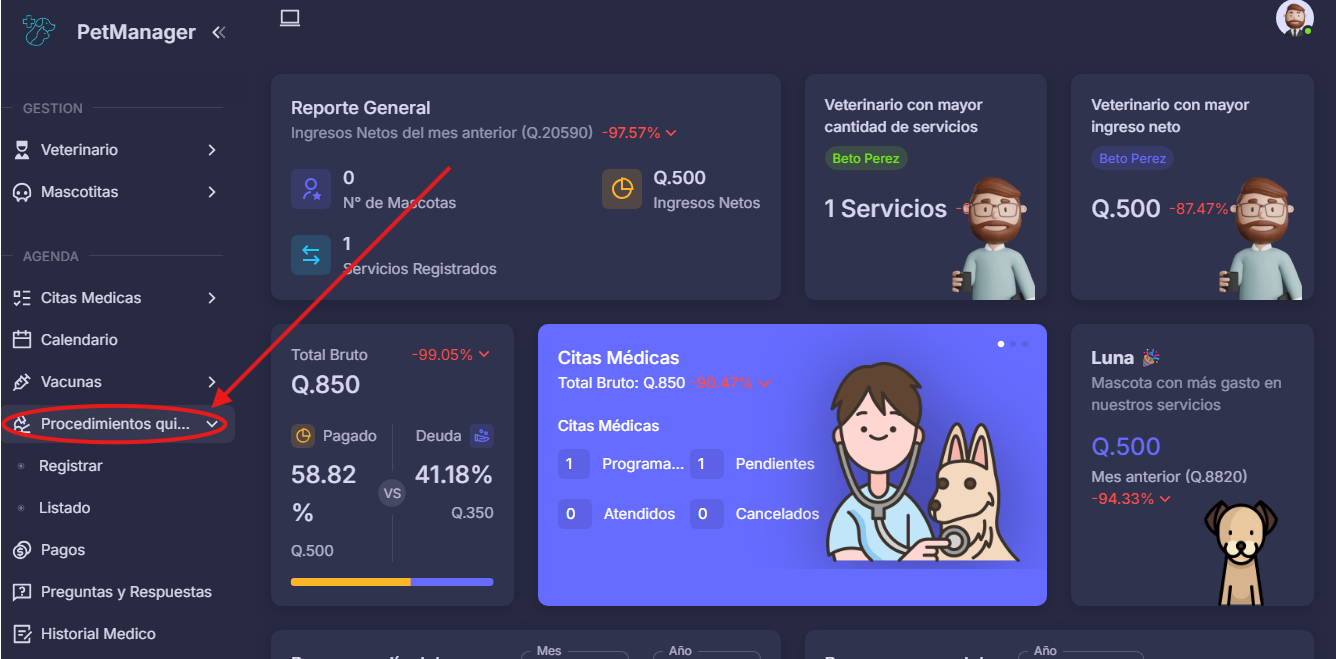Viewport: 1336px width, 659px height.
Task: Switch to the second carousel dot
Action: pos(1013,344)
